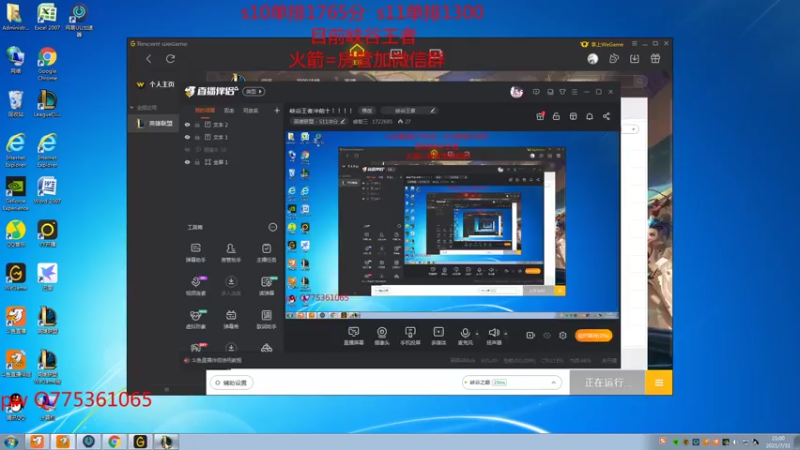The width and height of the screenshot is (800, 450).
Task: Click the shop icon beside the bell
Action: 573,116
